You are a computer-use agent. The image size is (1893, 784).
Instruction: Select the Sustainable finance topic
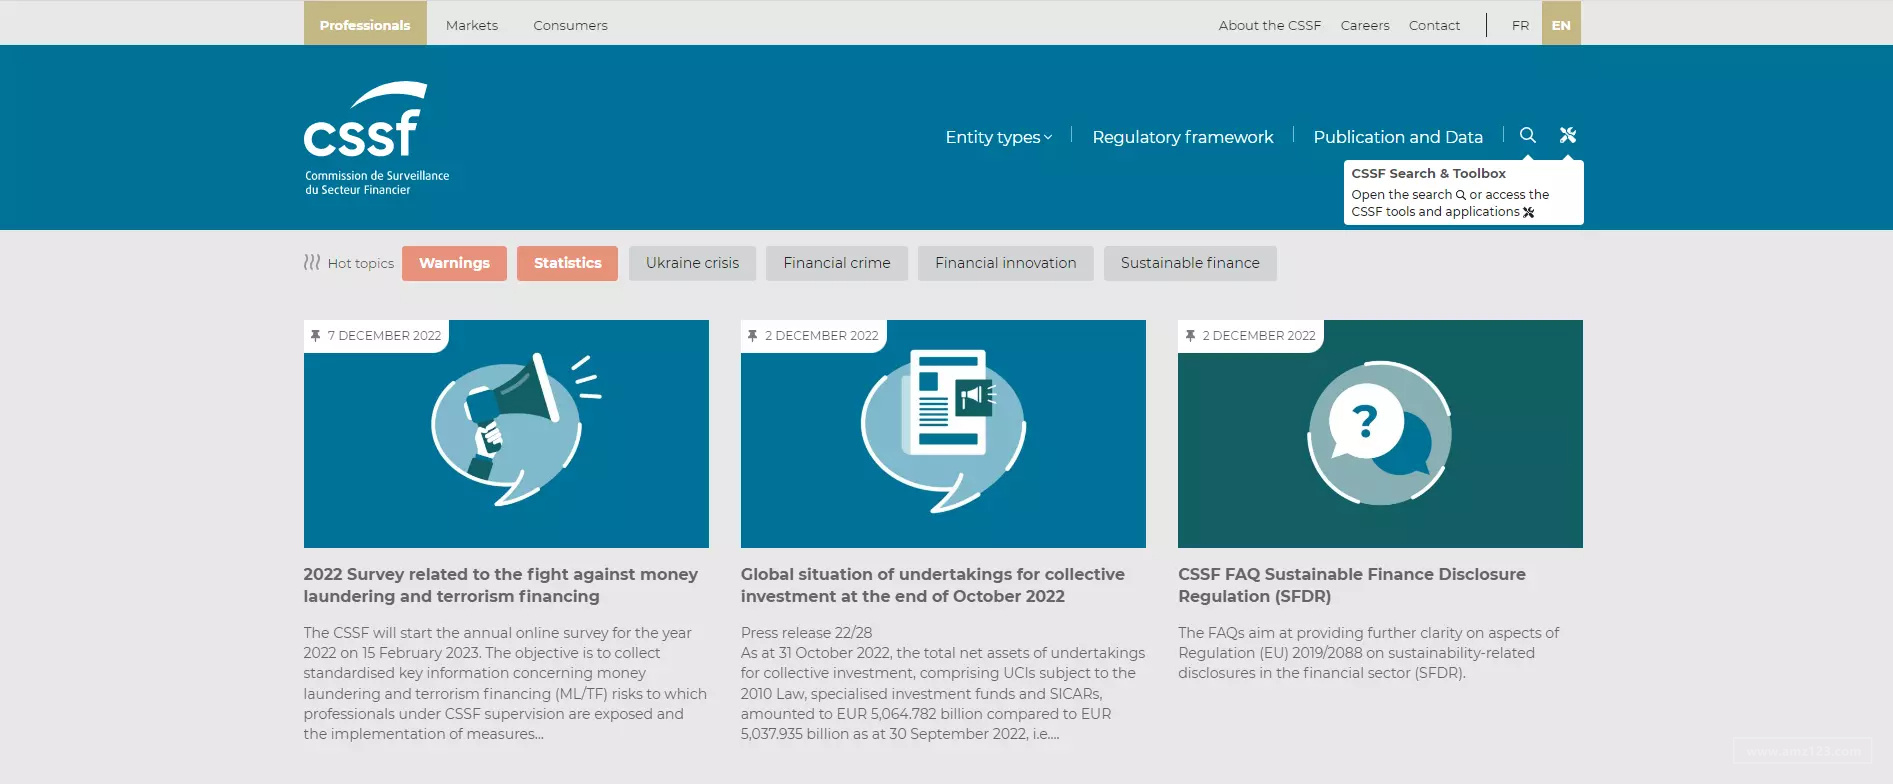[x=1190, y=263]
